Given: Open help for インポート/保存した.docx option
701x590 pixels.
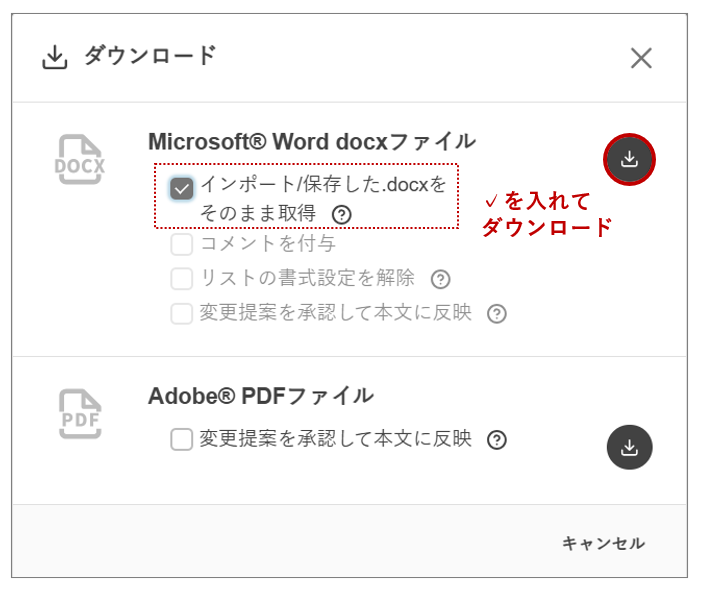Looking at the screenshot, I should 342,214.
